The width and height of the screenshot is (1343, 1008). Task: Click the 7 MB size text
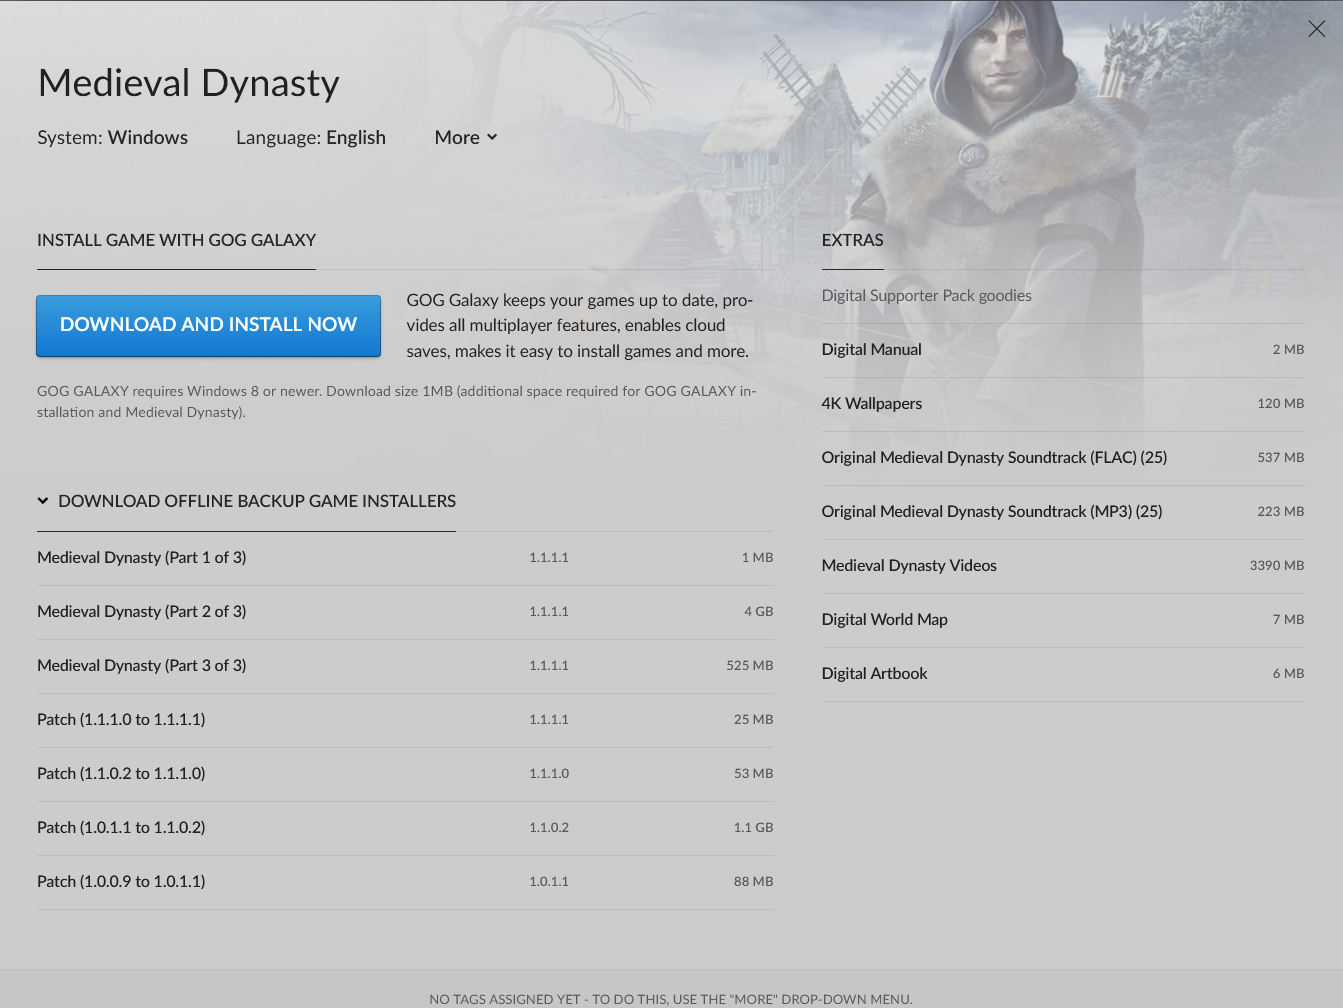tap(1288, 620)
